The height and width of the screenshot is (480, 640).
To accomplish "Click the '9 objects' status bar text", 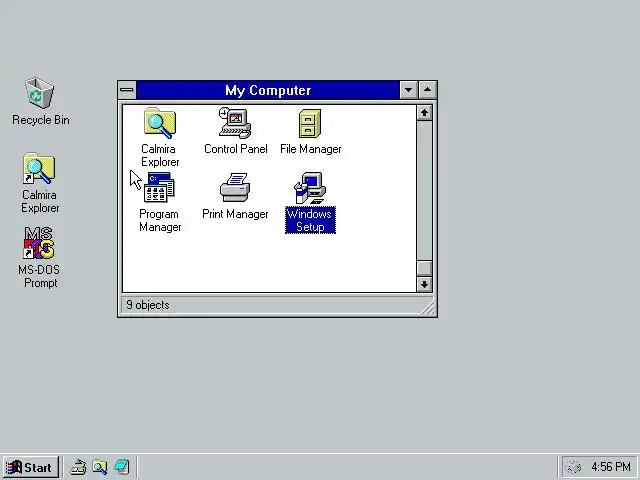I will click(x=148, y=305).
